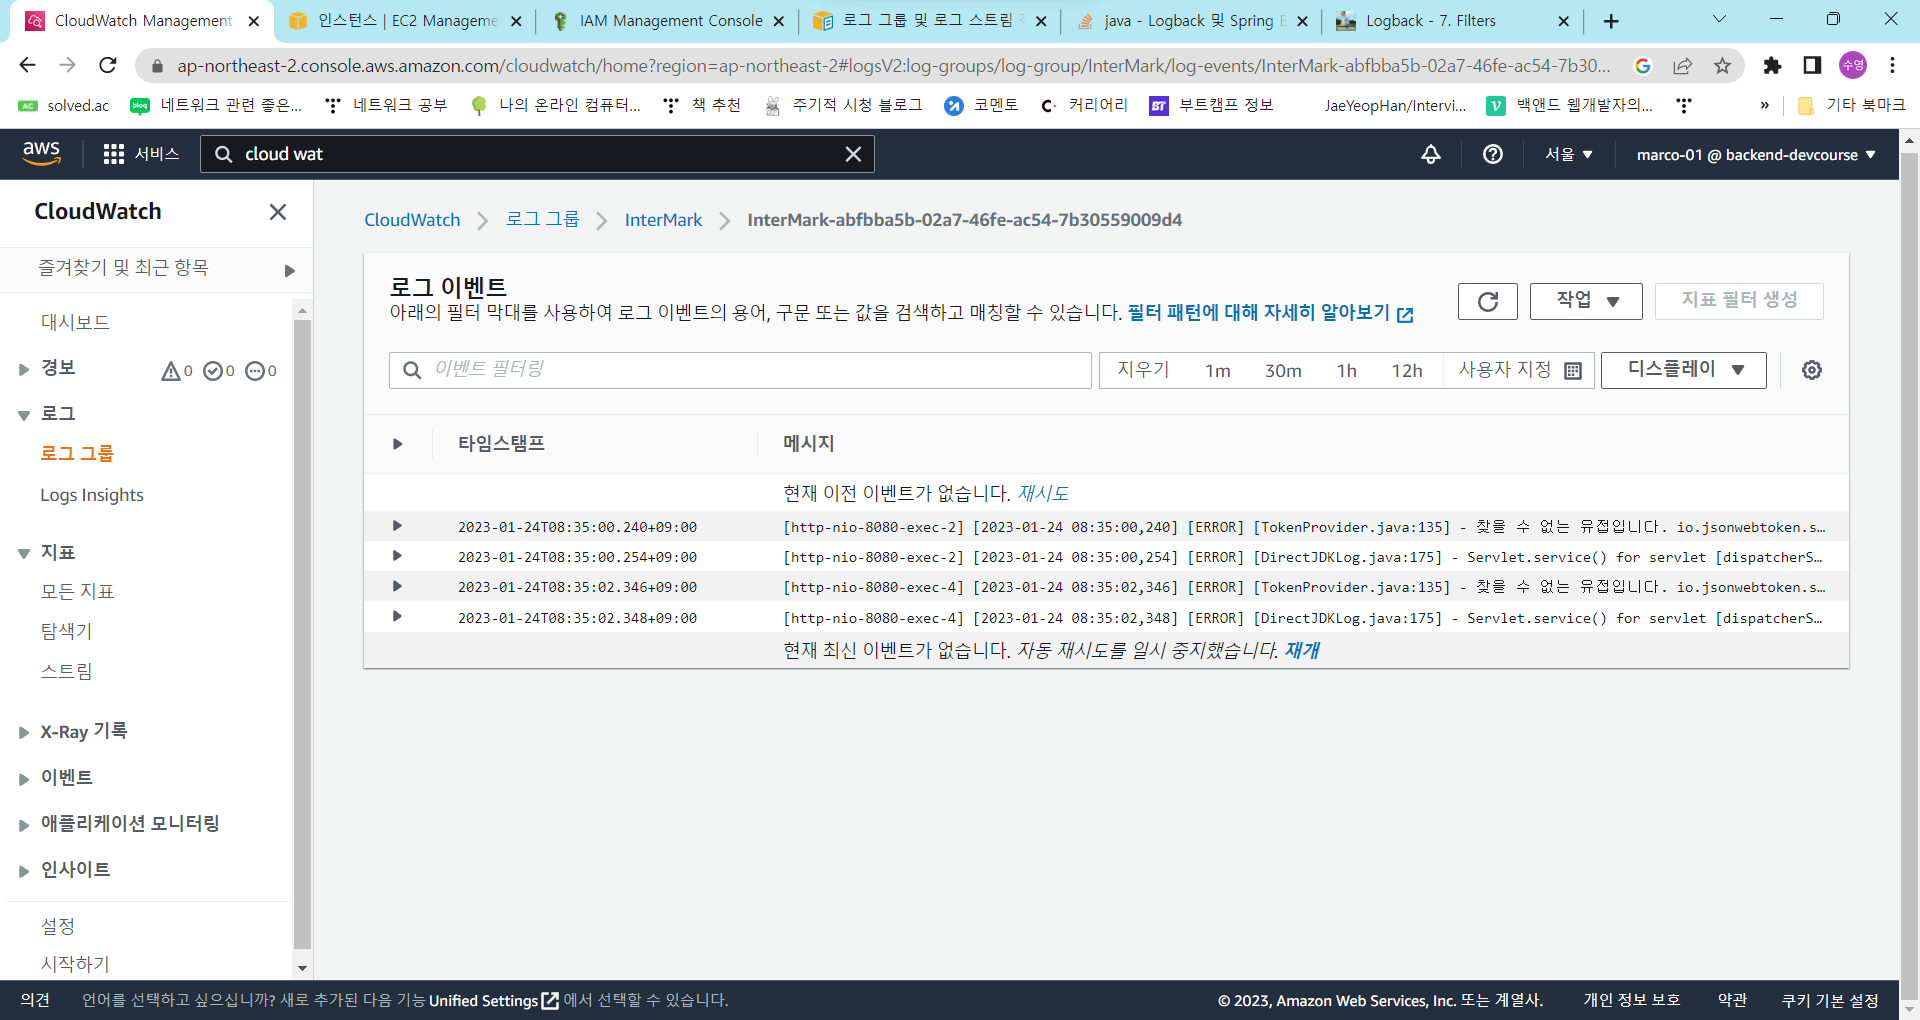Expand the 08:35:00.254 log event row

[x=397, y=556]
